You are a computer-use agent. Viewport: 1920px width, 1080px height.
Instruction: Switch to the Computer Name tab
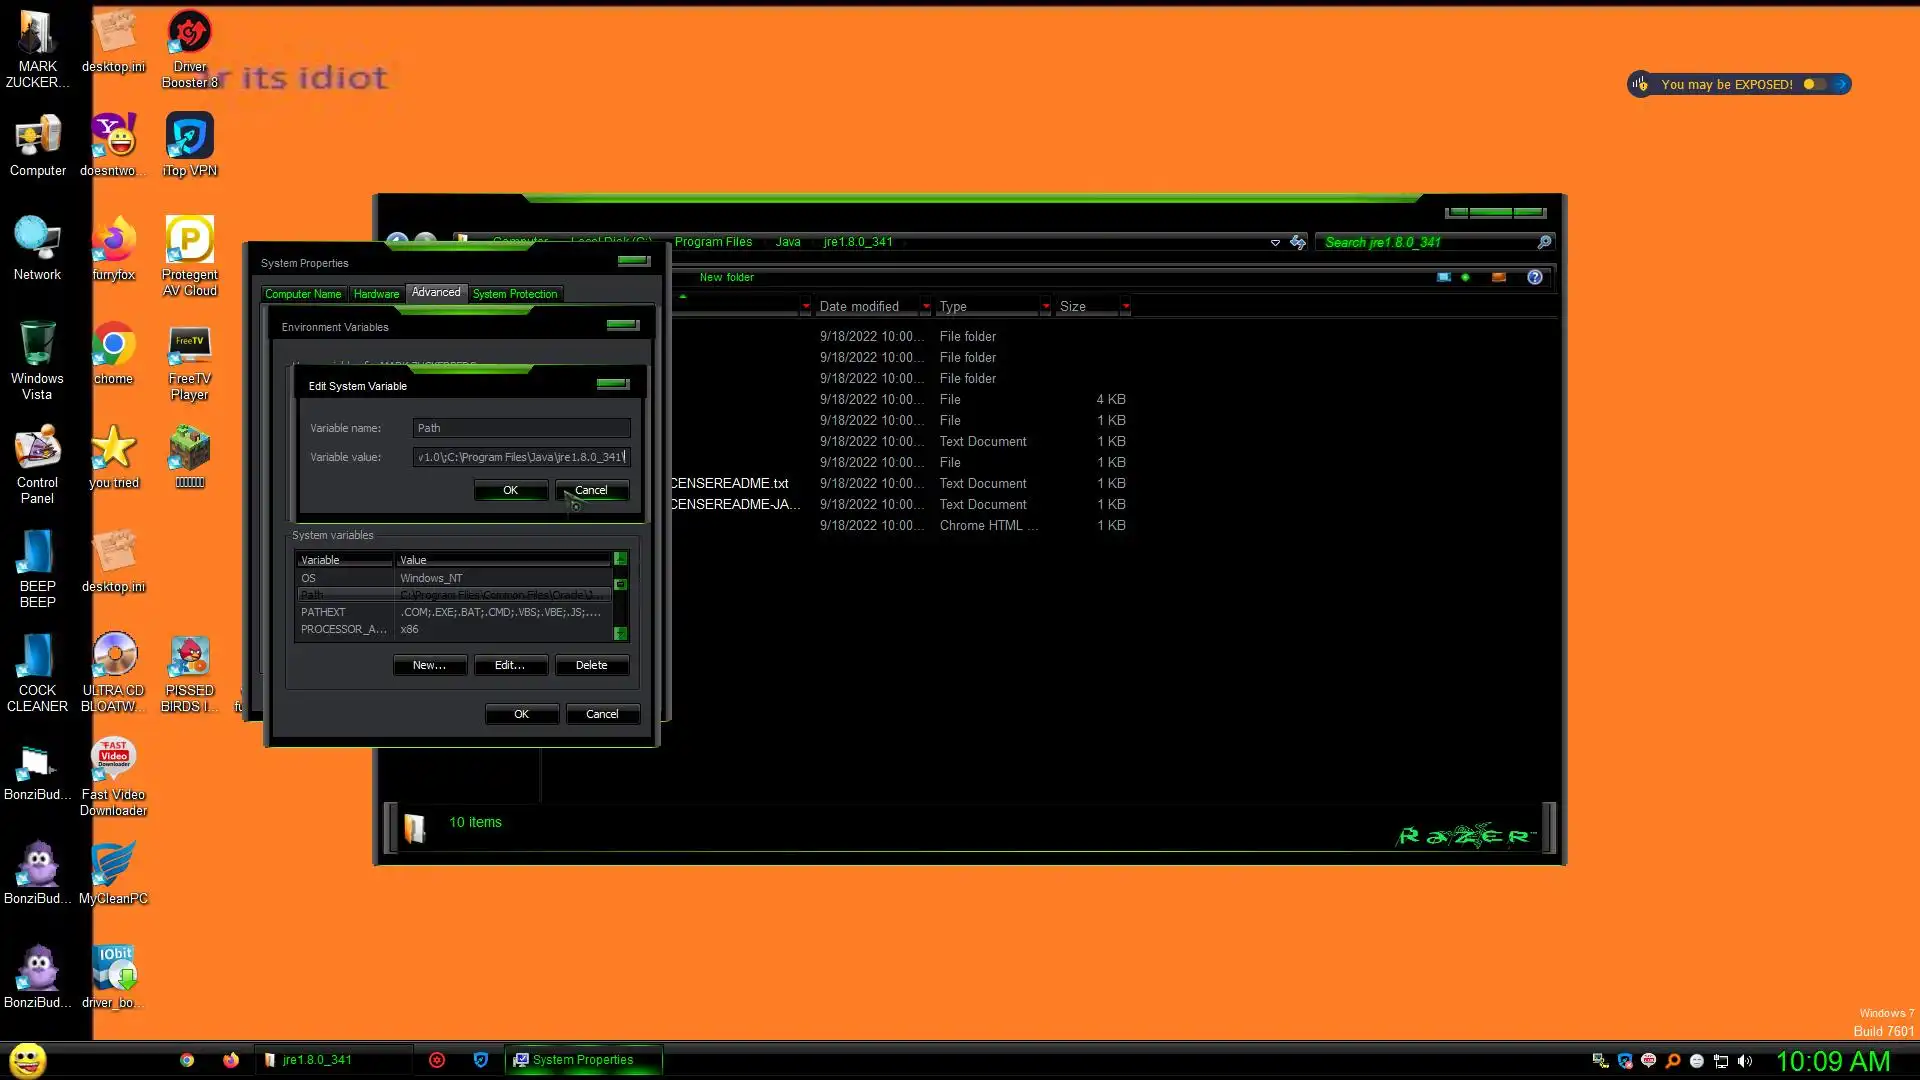(x=303, y=294)
